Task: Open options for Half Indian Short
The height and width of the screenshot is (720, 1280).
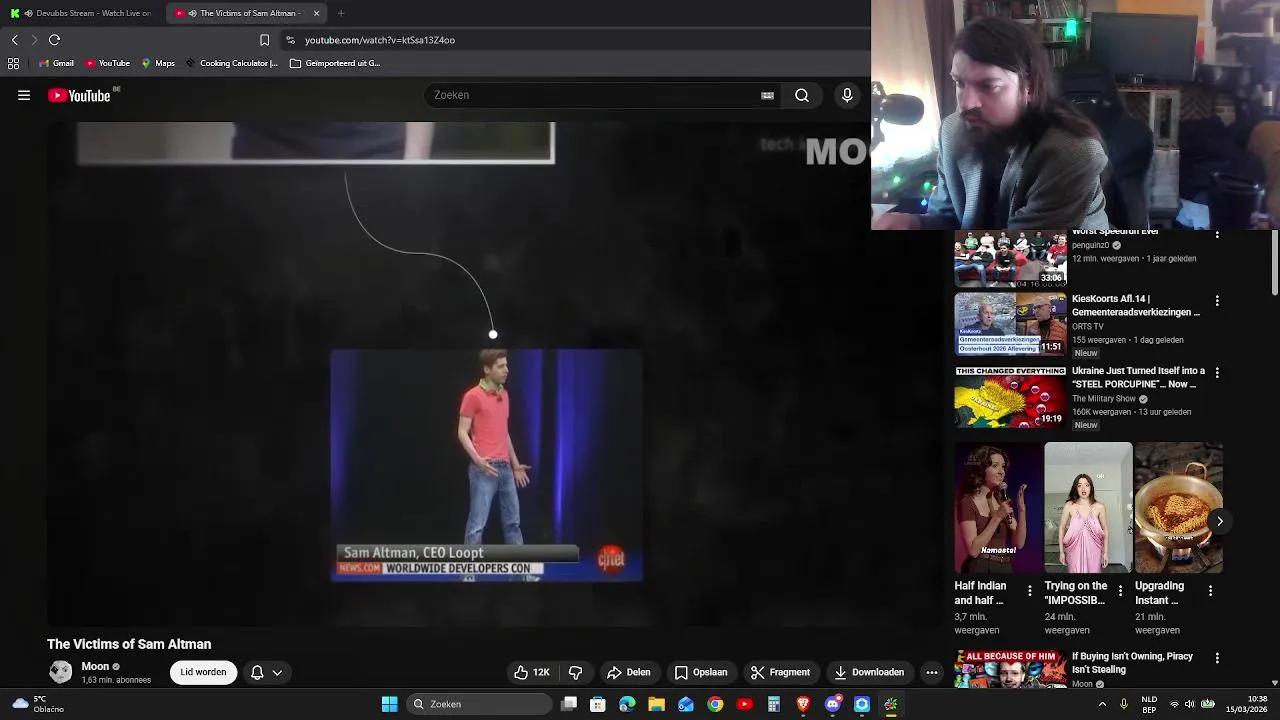Action: point(1030,591)
